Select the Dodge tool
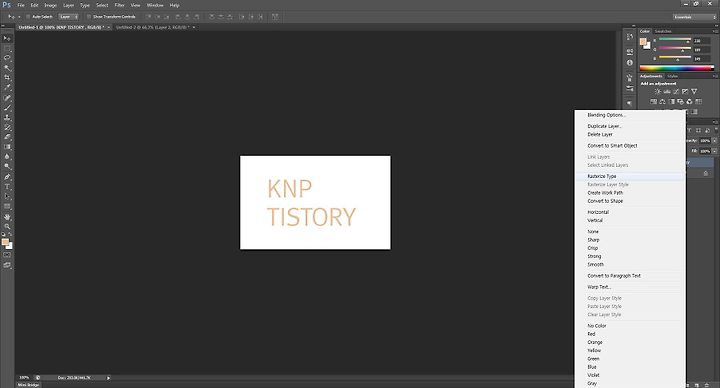 [x=7, y=167]
